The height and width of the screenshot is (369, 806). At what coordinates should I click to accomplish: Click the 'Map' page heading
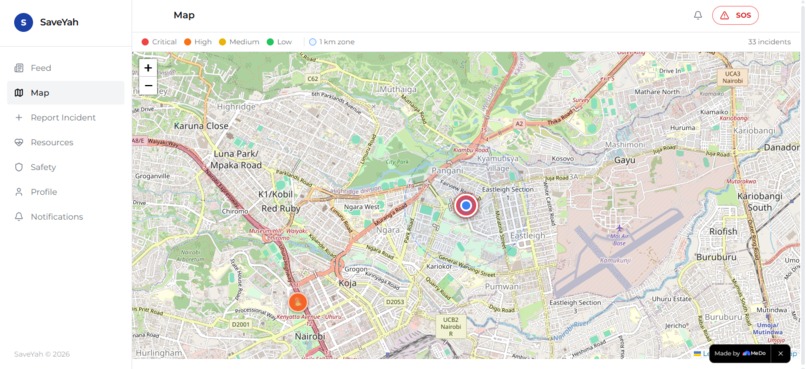(x=184, y=15)
